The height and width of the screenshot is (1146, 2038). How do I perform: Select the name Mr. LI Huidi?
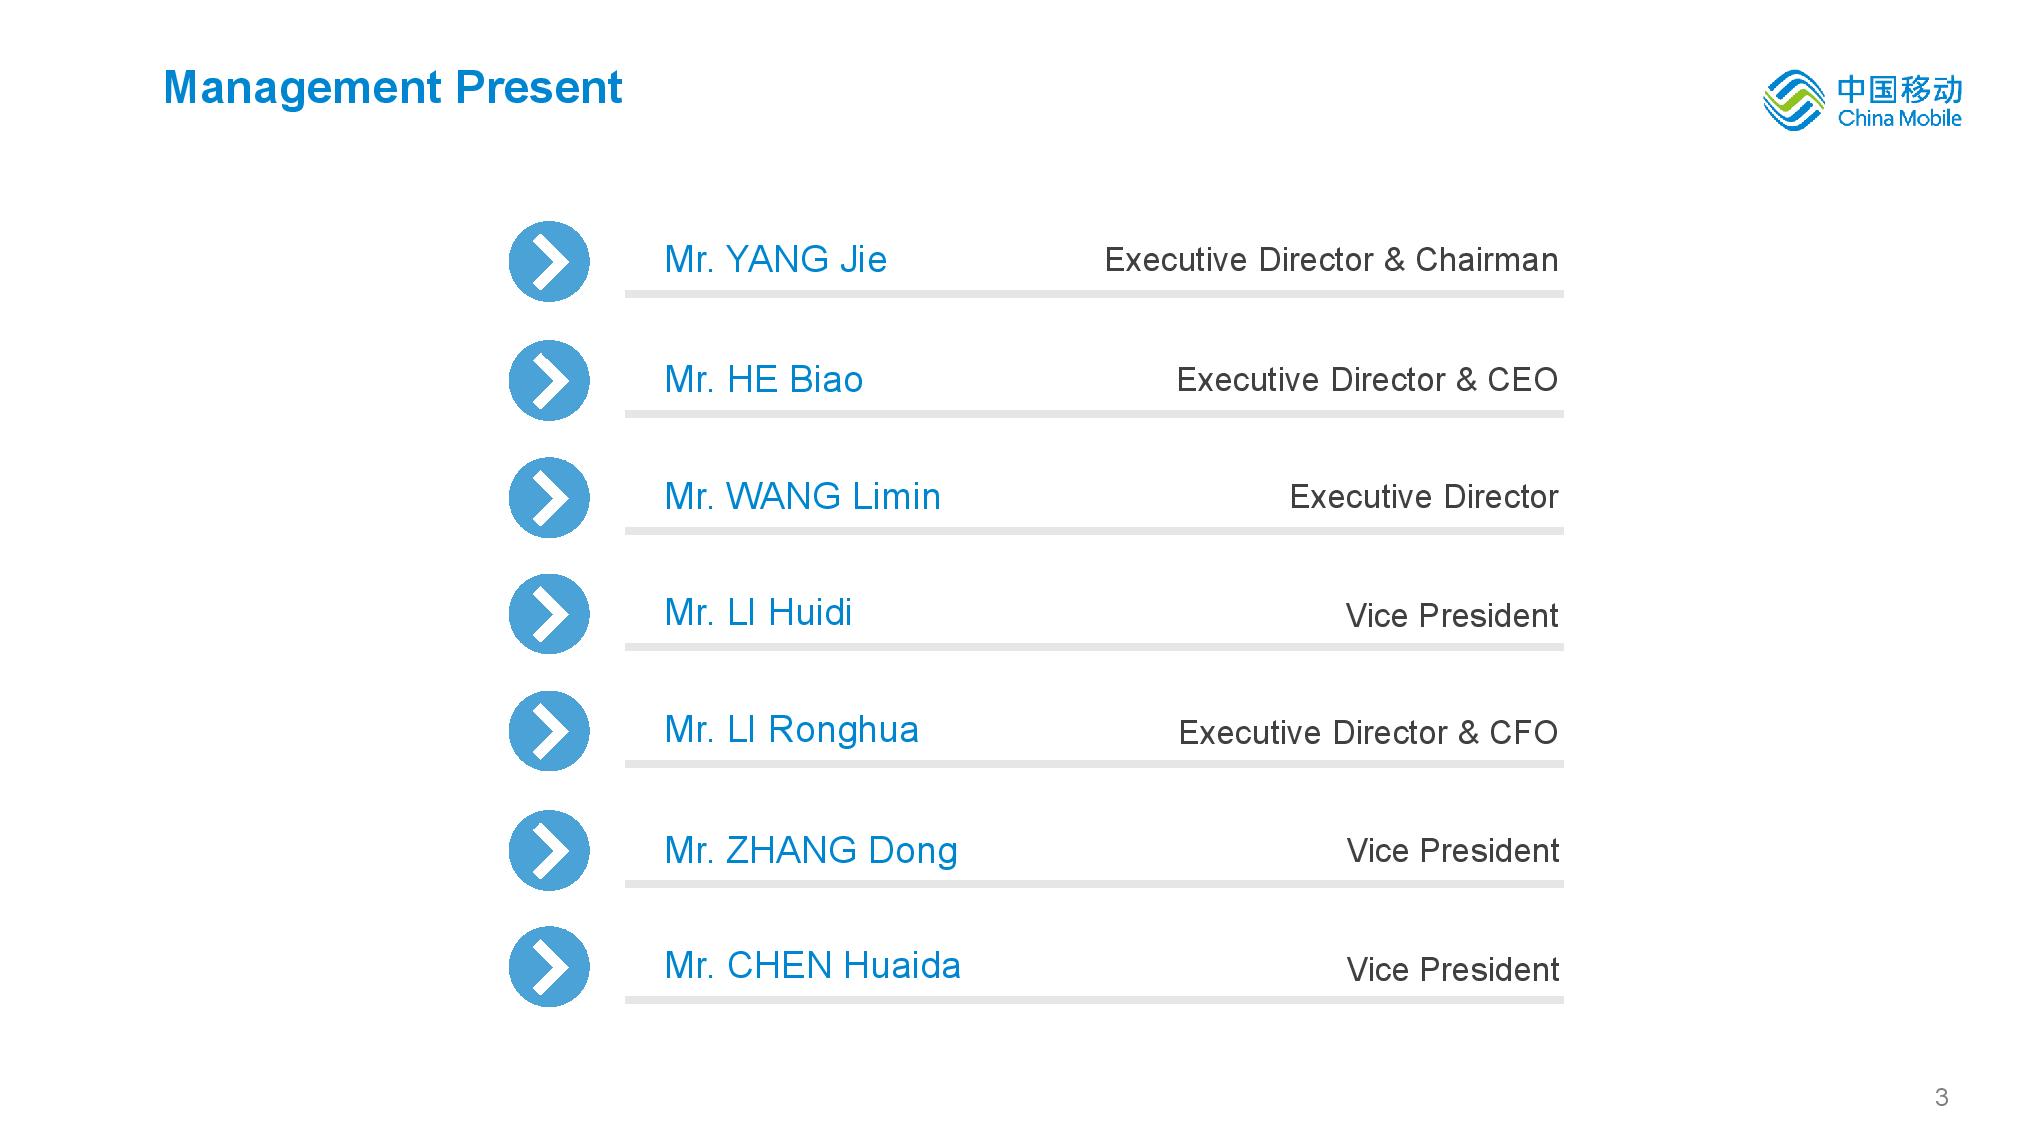(758, 613)
